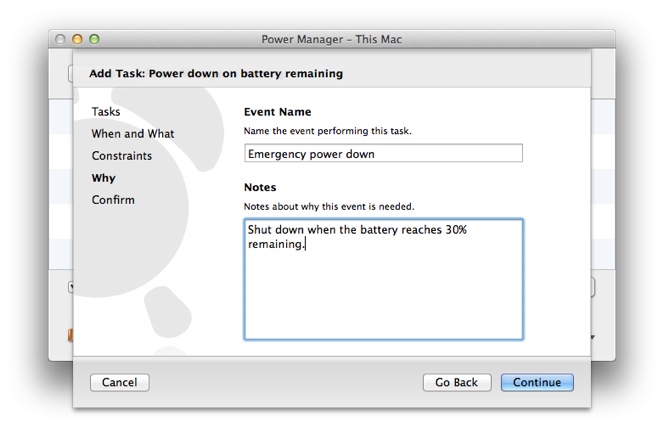Select the When and What step
This screenshot has width=664, height=428.
click(x=133, y=134)
